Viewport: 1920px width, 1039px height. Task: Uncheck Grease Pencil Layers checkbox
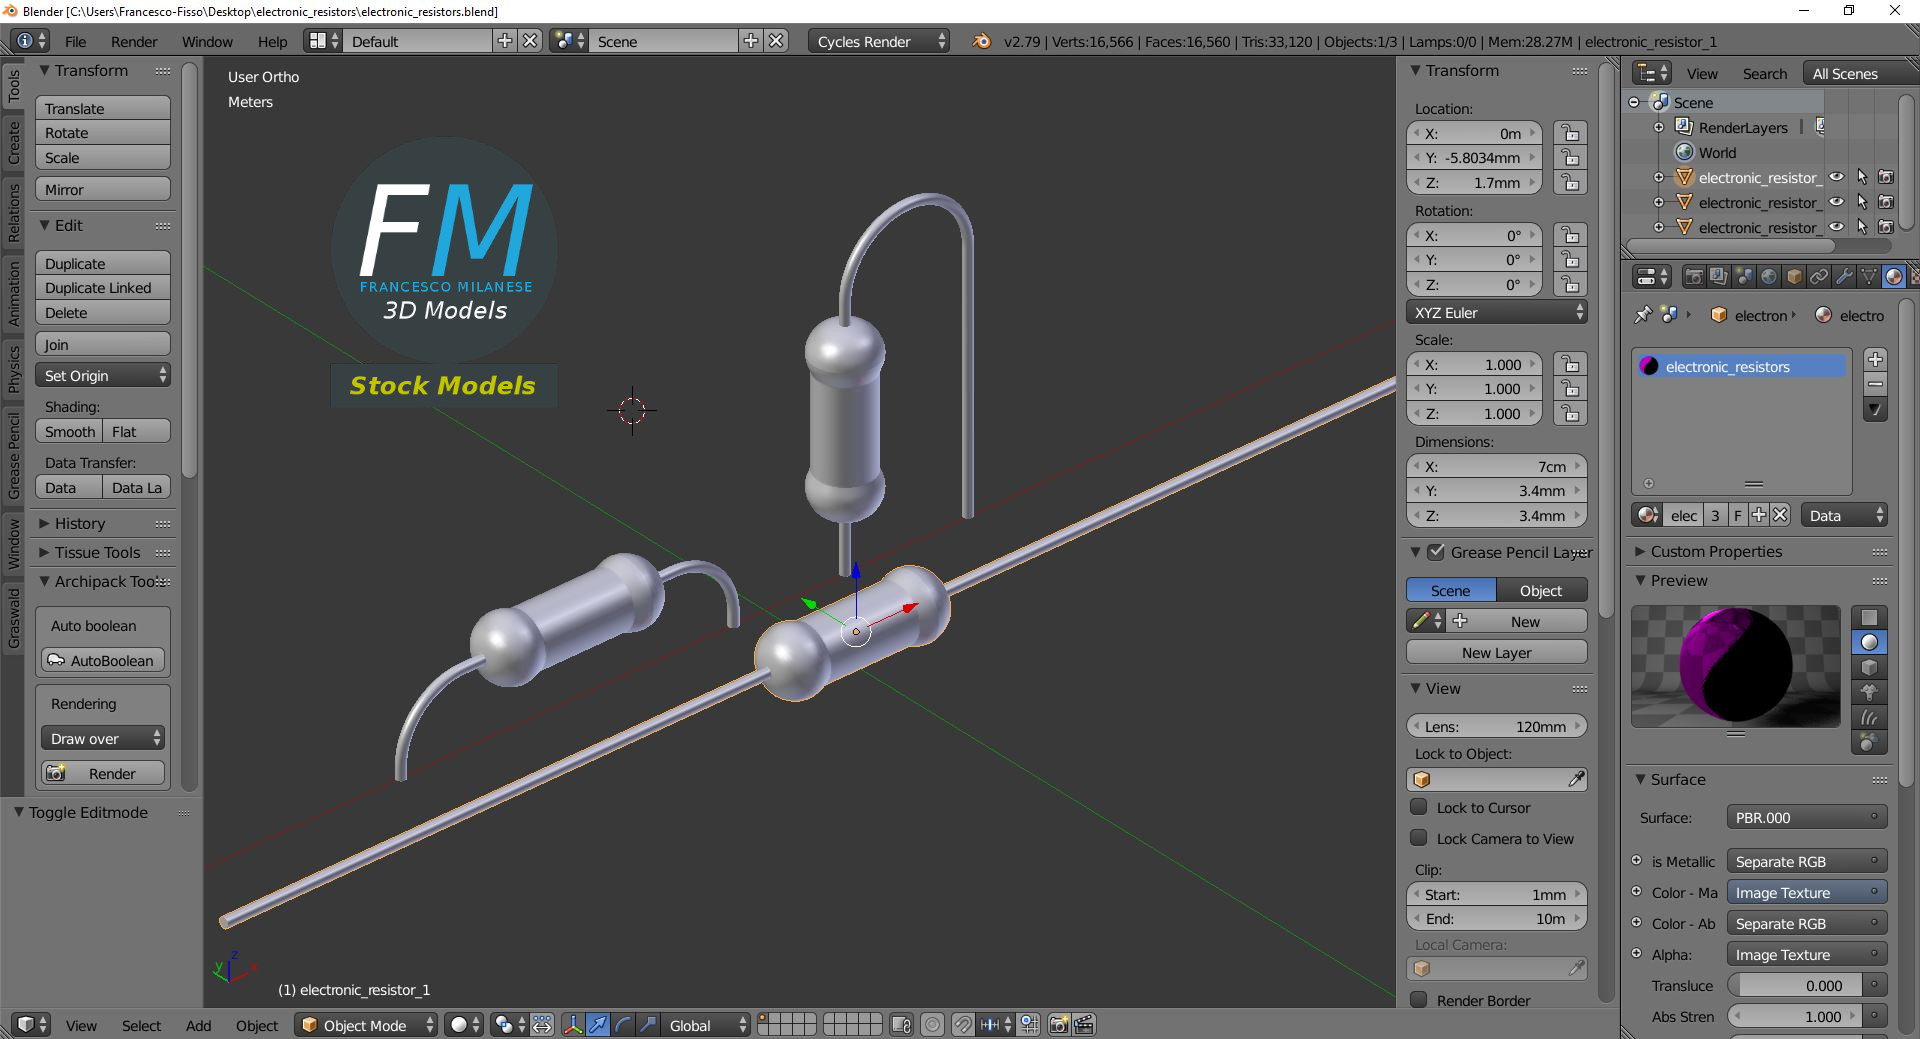[1436, 552]
